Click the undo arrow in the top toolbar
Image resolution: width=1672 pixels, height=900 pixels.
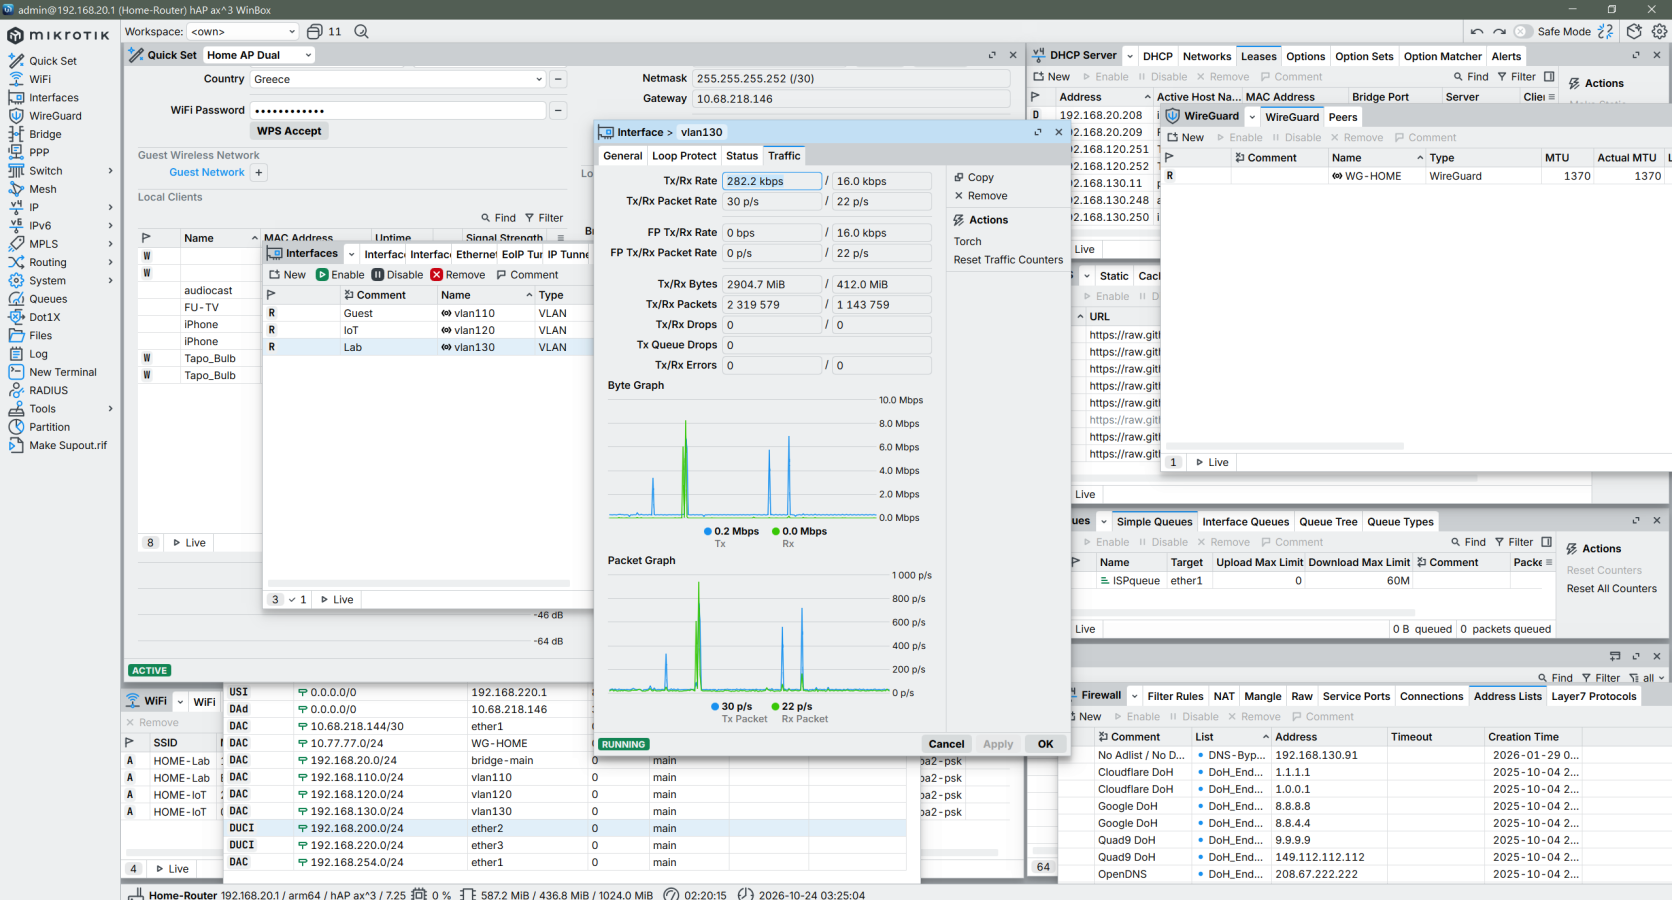1477,32
